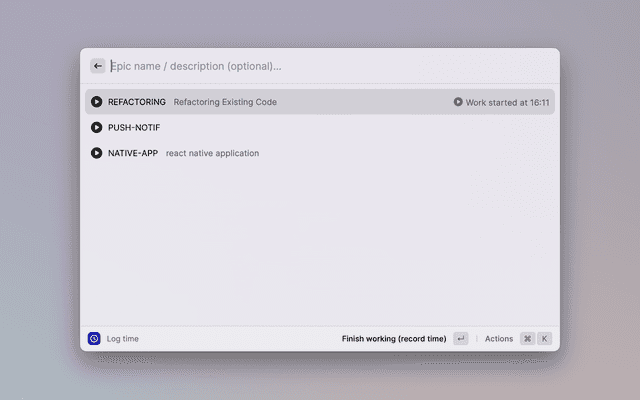The height and width of the screenshot is (400, 640).
Task: Open the Actions menu
Action: click(x=499, y=339)
